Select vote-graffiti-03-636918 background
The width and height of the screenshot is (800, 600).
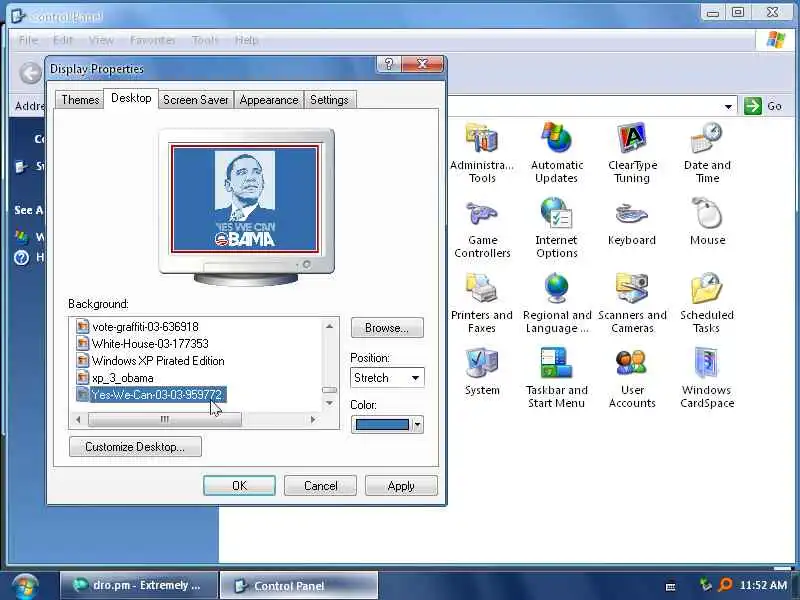pyautogui.click(x=138, y=327)
